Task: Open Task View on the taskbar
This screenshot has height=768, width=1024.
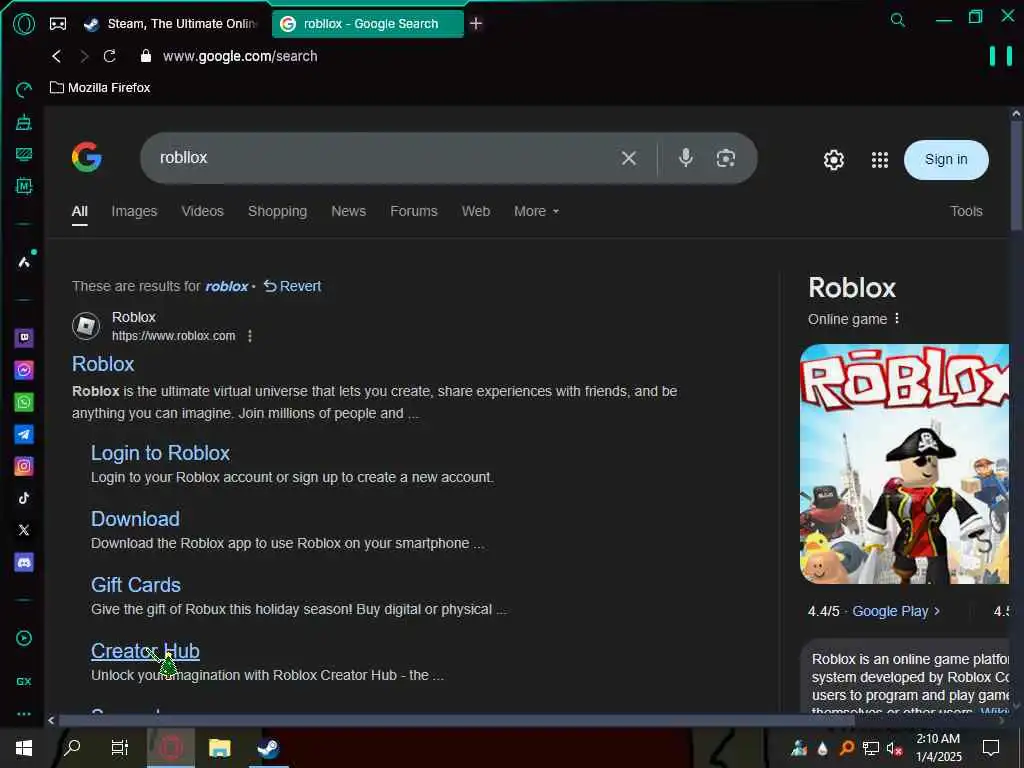Action: coord(120,748)
